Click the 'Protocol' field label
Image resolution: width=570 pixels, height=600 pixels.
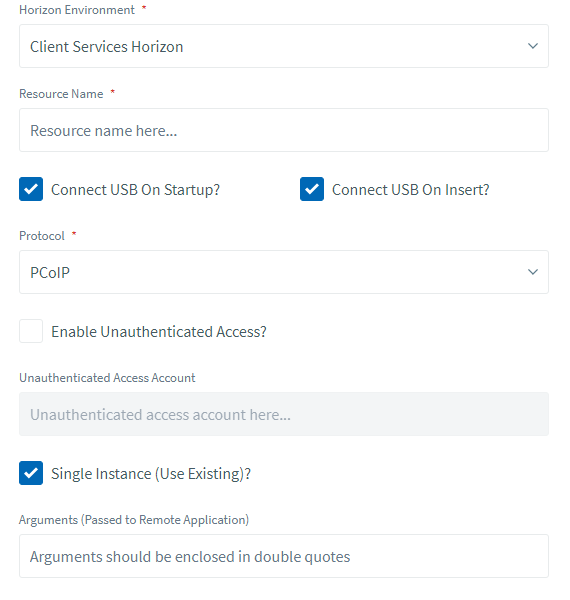(x=42, y=236)
